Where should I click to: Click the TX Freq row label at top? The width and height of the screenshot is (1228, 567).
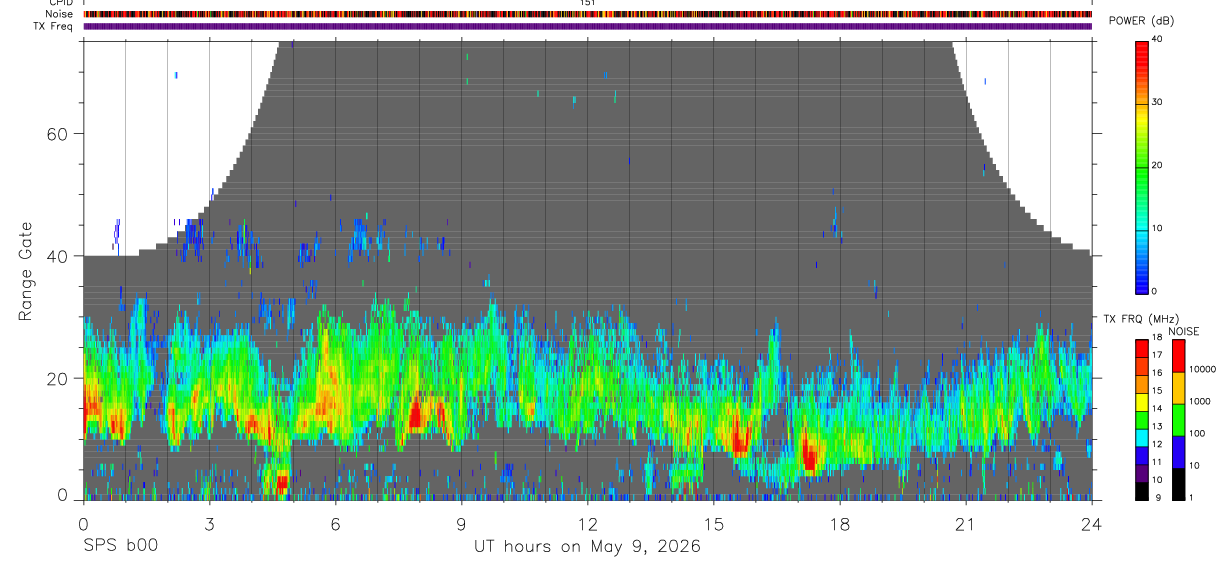[x=53, y=26]
